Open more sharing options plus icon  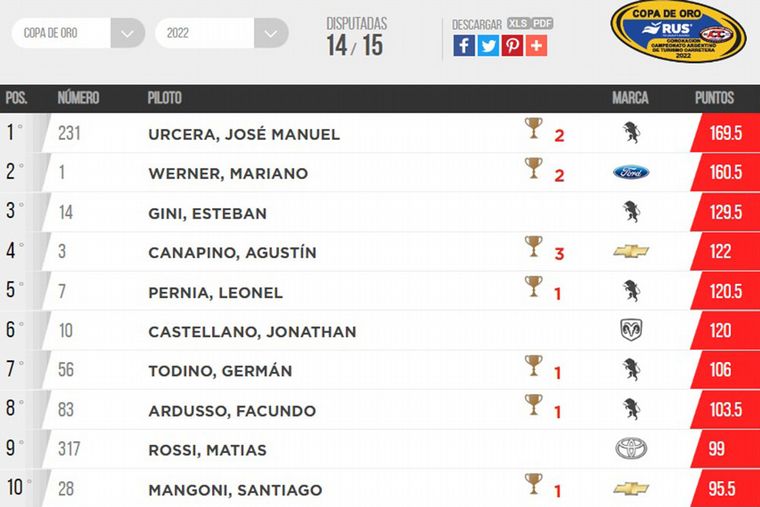(x=536, y=45)
